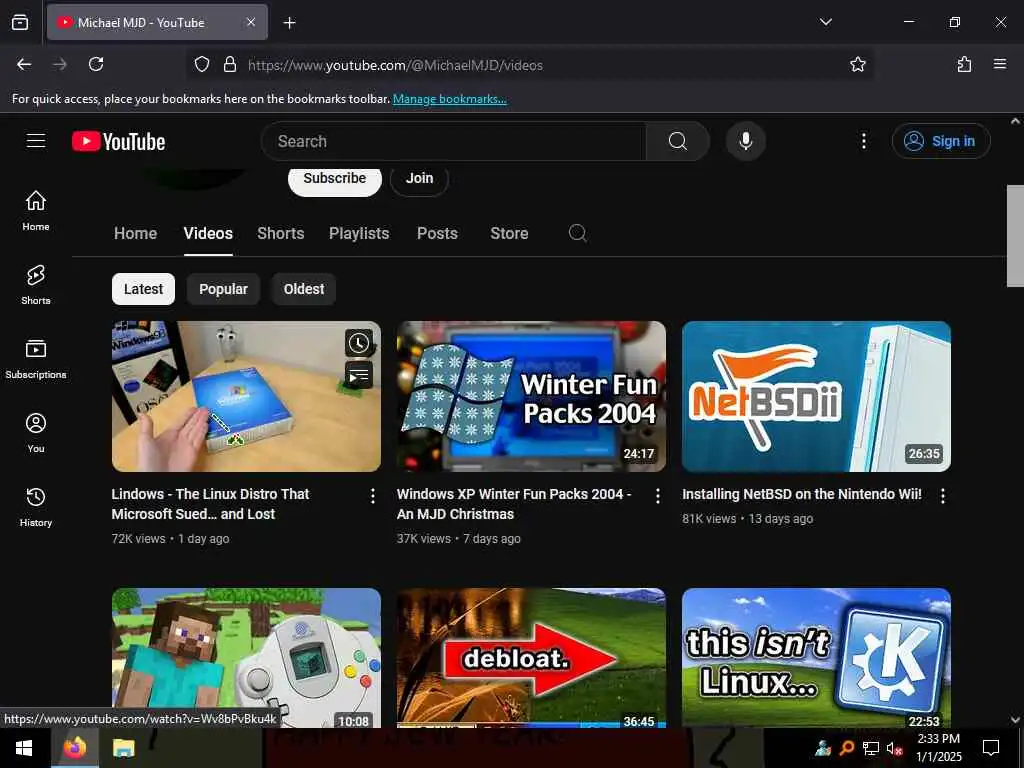Click the Sign in button
This screenshot has height=768, width=1024.
941,141
